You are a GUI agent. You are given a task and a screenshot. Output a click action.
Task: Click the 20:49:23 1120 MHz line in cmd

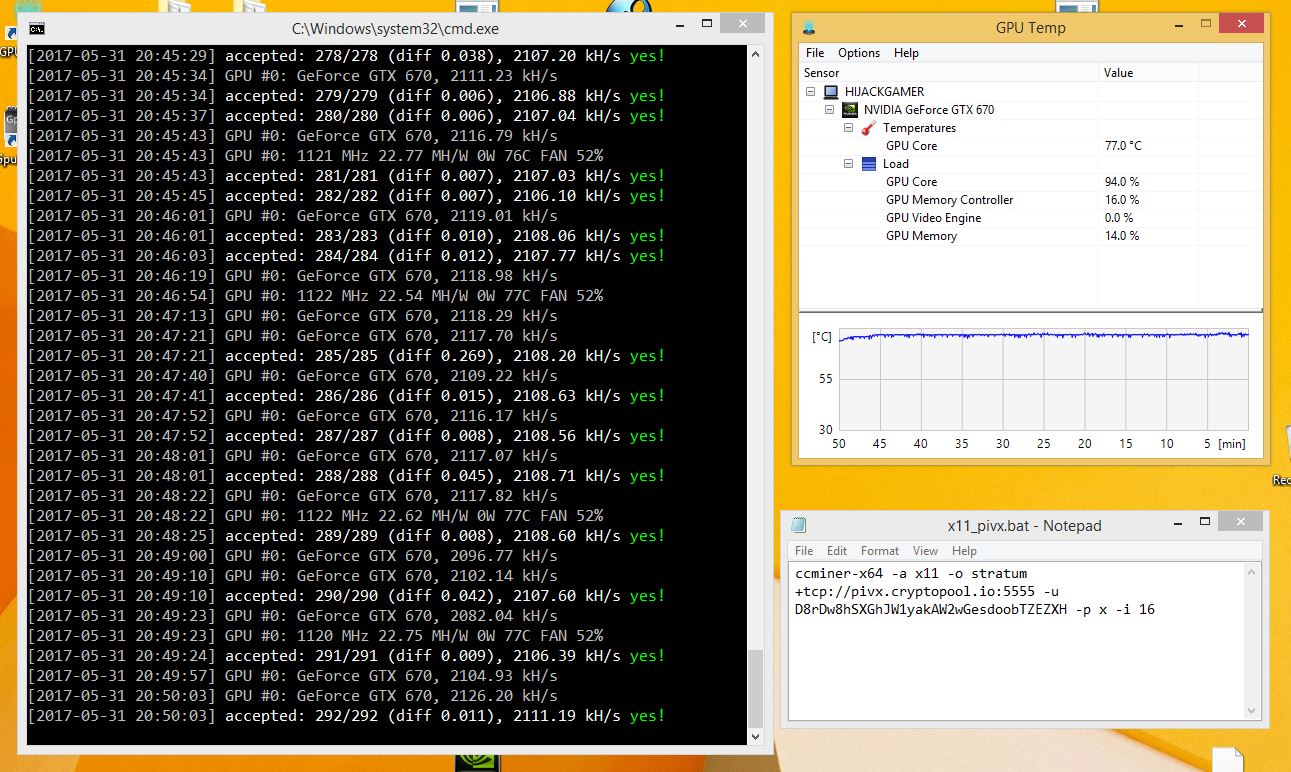tap(315, 636)
